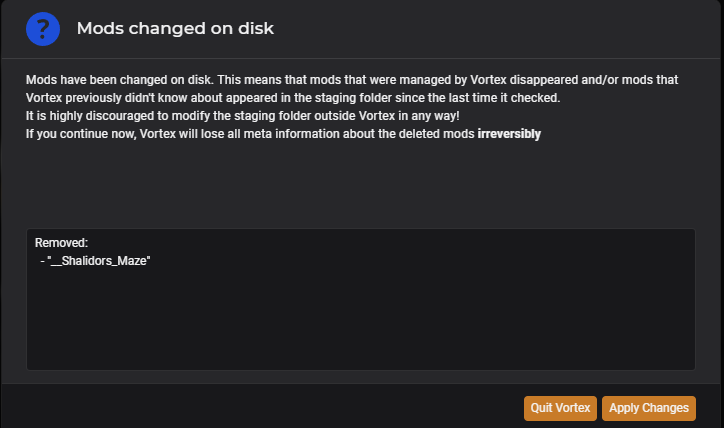Click the line starting "If you continue now"
Image resolution: width=724 pixels, height=428 pixels.
(x=283, y=134)
